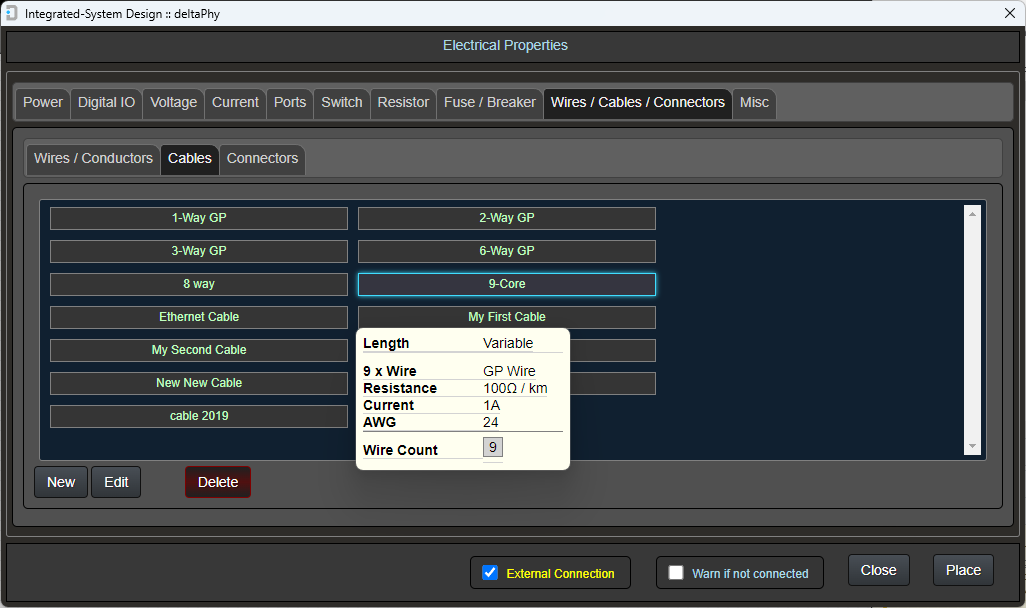Open the Digital IO tab
The height and width of the screenshot is (608, 1026).
[x=106, y=102]
